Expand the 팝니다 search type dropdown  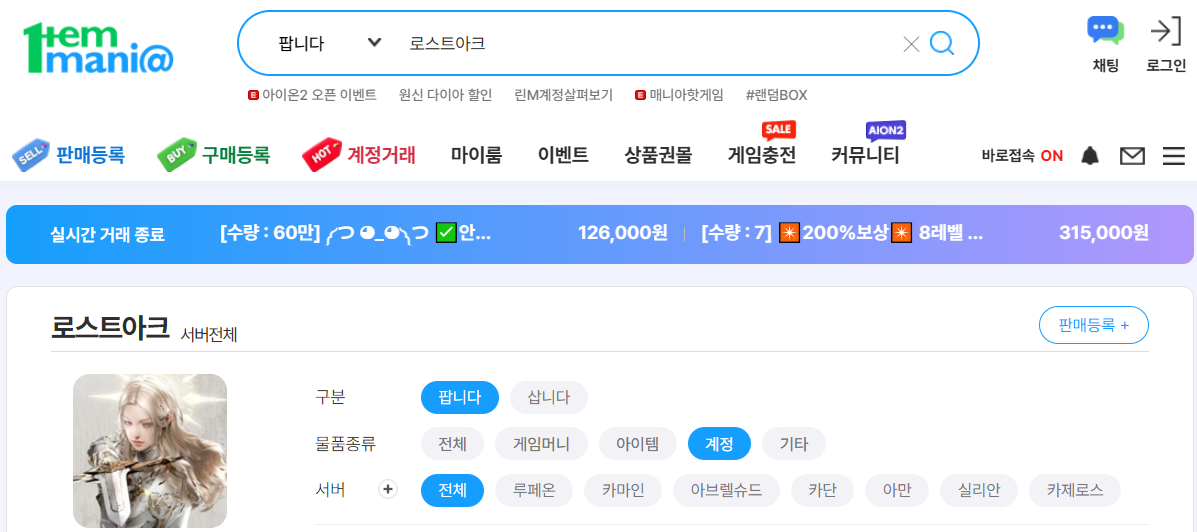(329, 44)
